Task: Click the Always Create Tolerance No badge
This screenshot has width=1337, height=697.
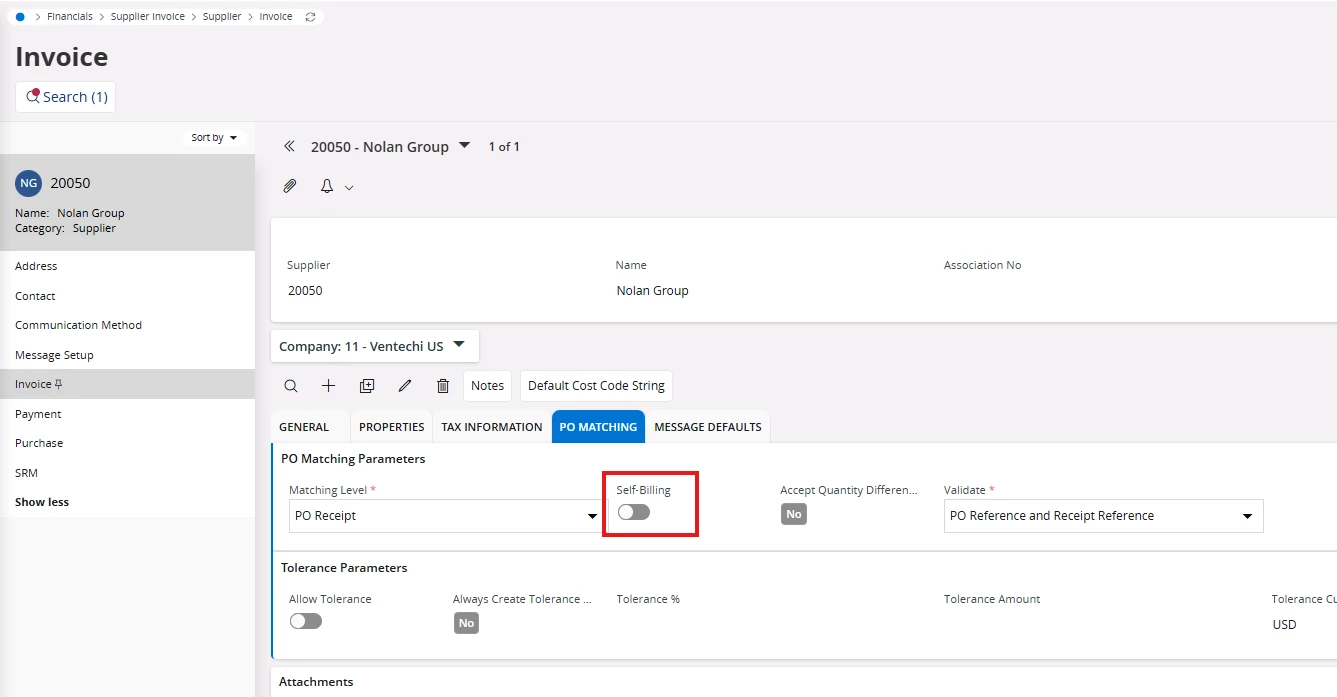Action: (x=466, y=623)
